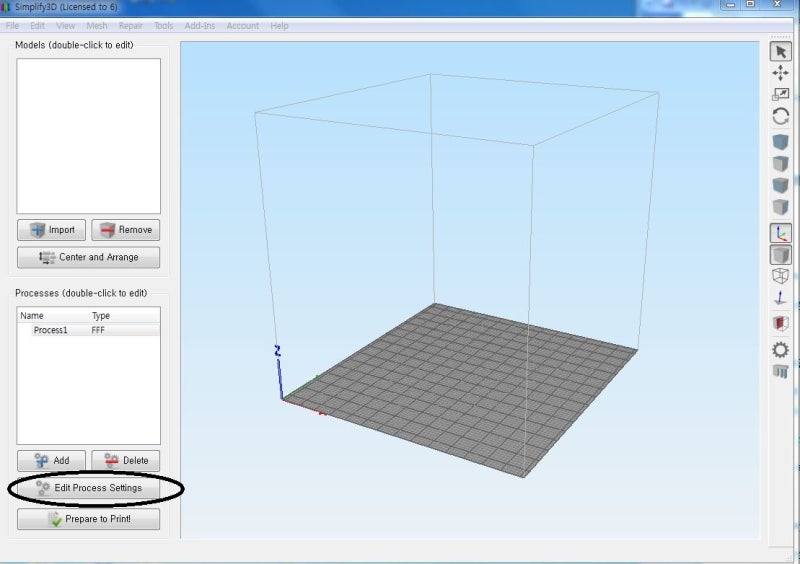
Task: Activate the rotate view tool
Action: coord(780,116)
